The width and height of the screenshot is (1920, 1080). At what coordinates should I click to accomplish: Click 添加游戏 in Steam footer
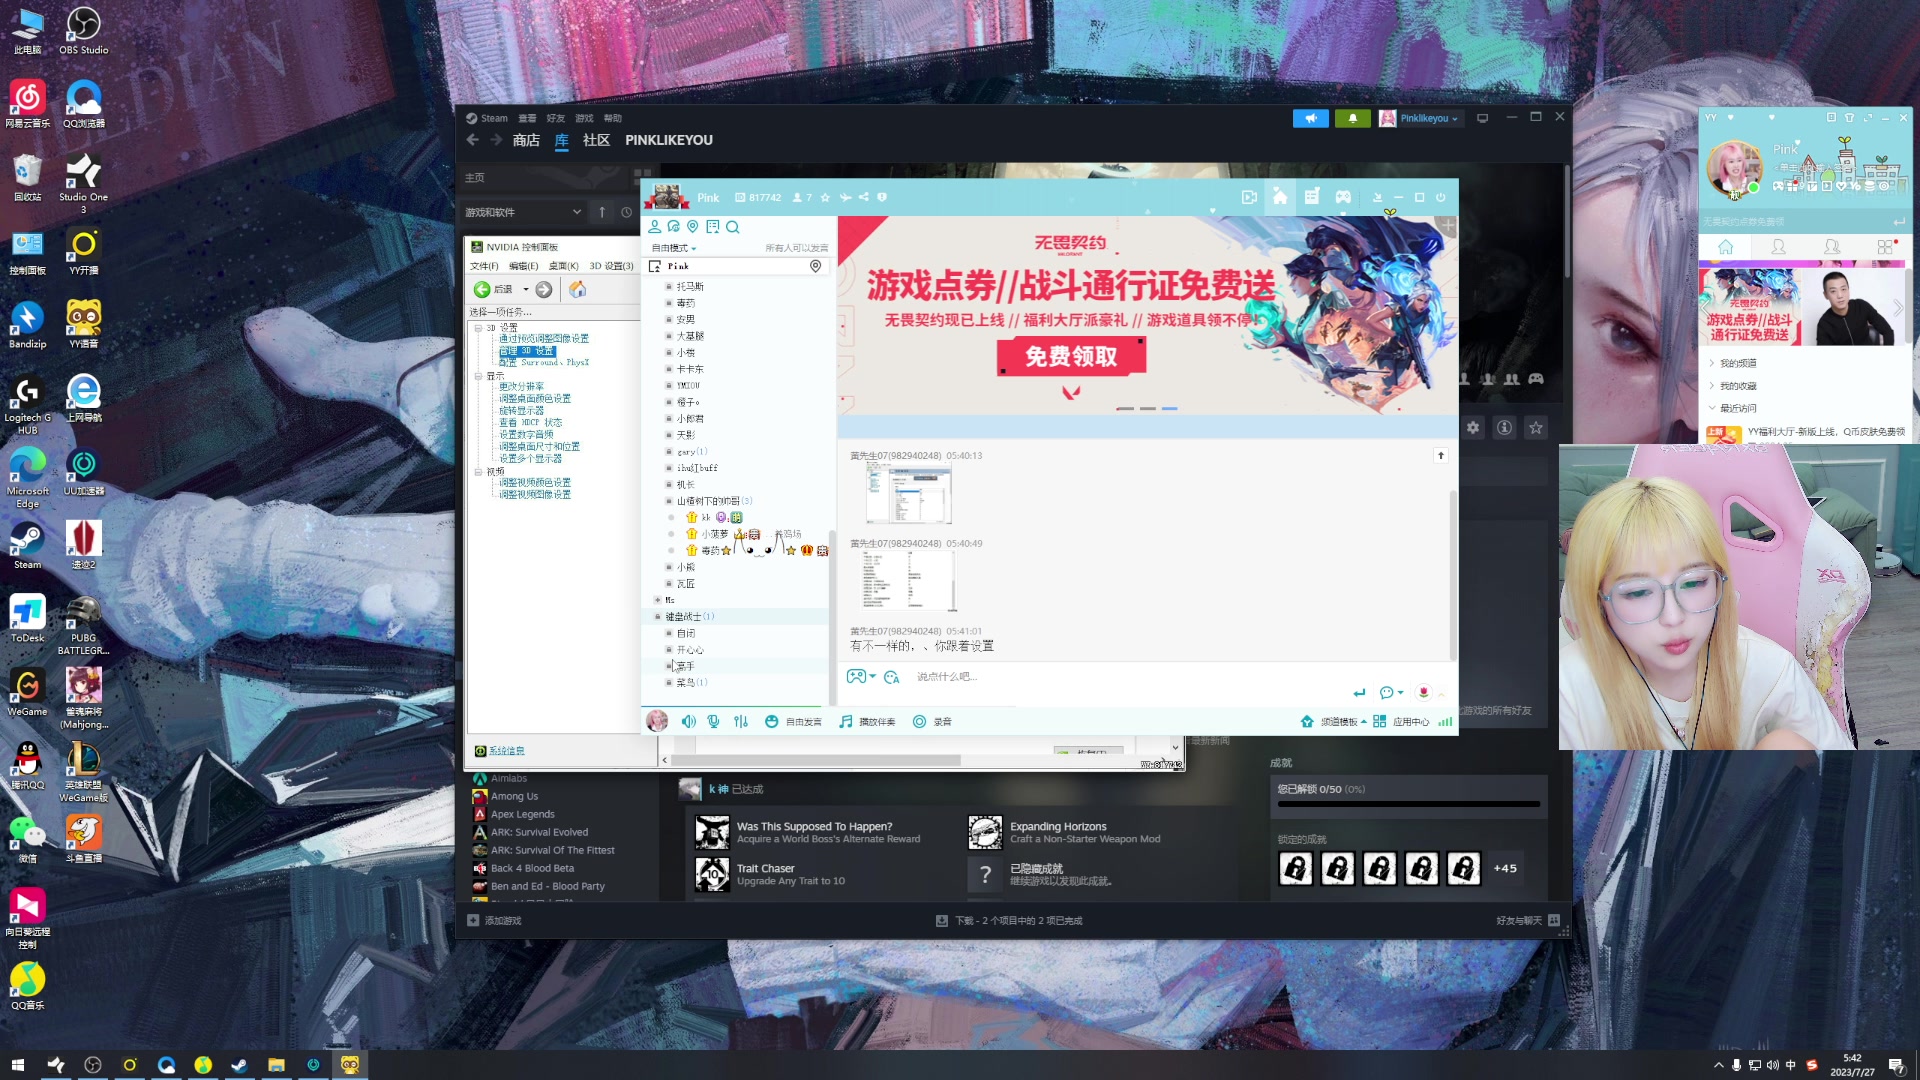click(495, 921)
